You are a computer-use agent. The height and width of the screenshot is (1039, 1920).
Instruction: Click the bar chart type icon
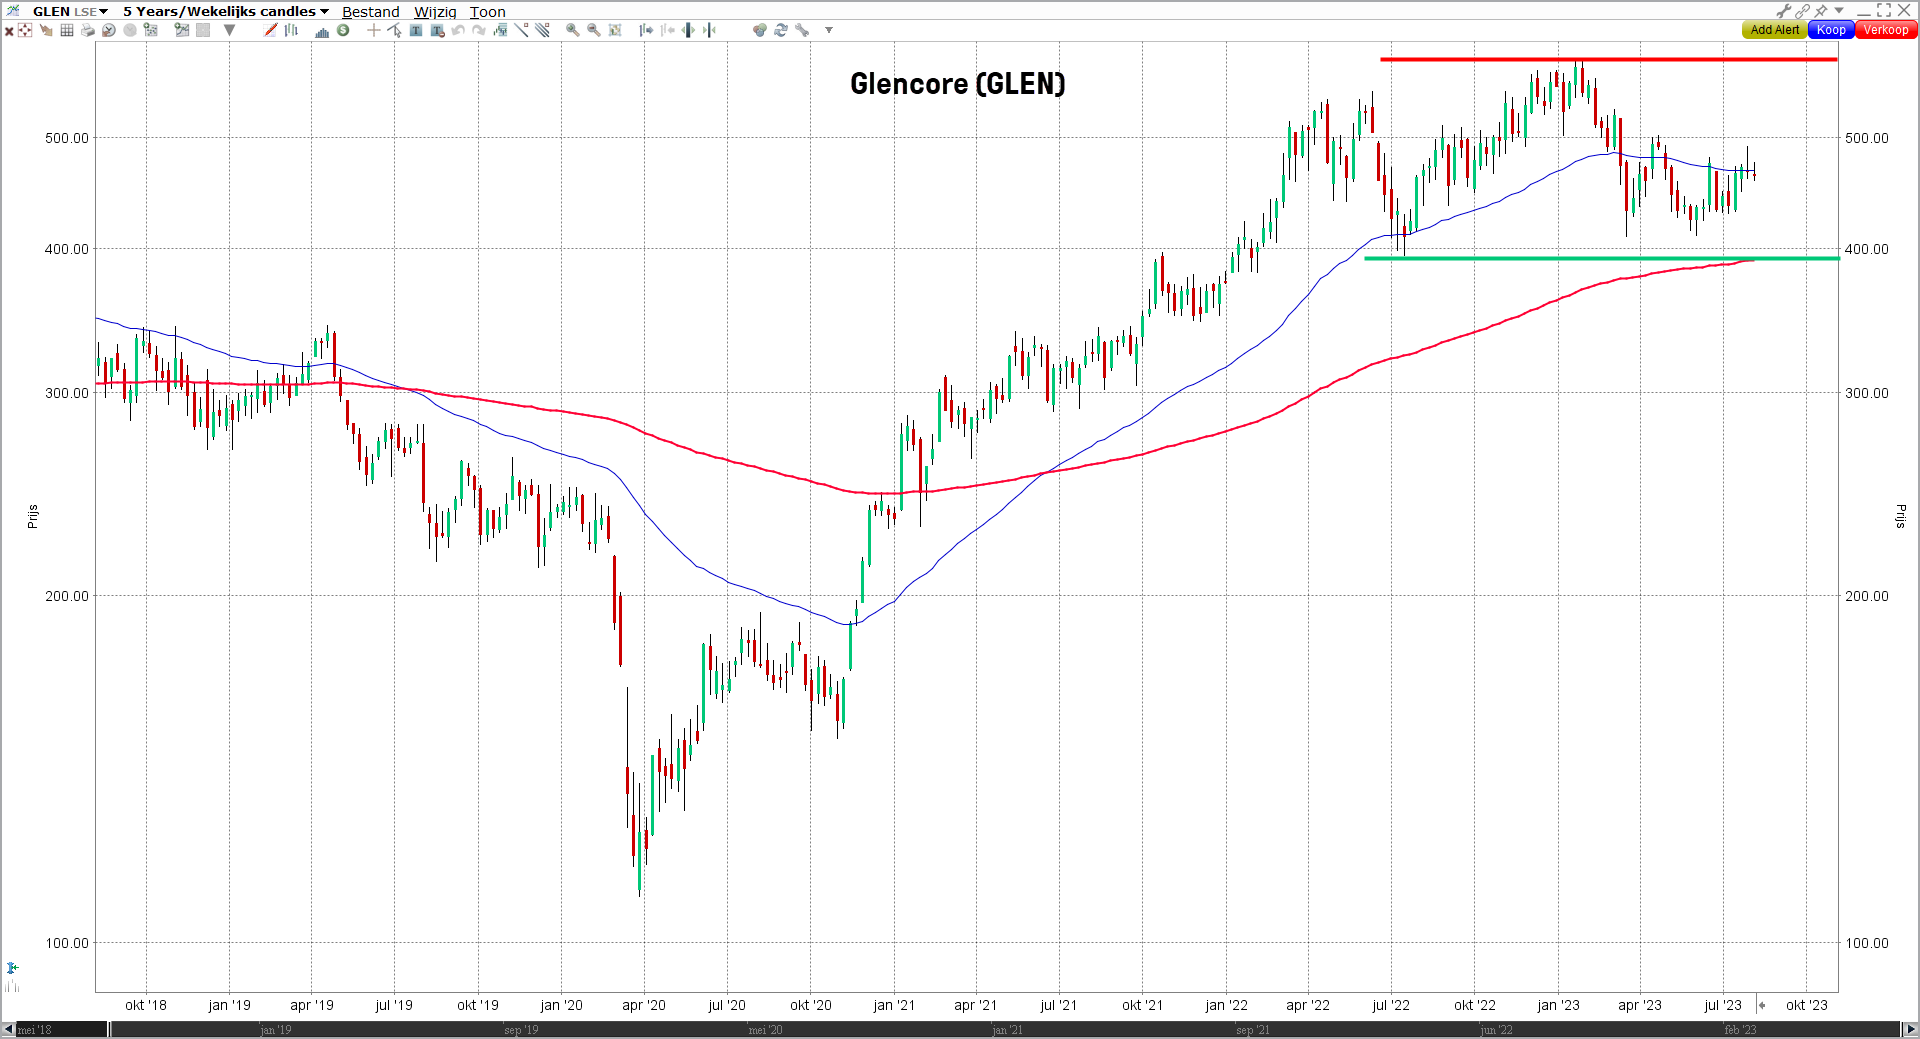tap(291, 30)
